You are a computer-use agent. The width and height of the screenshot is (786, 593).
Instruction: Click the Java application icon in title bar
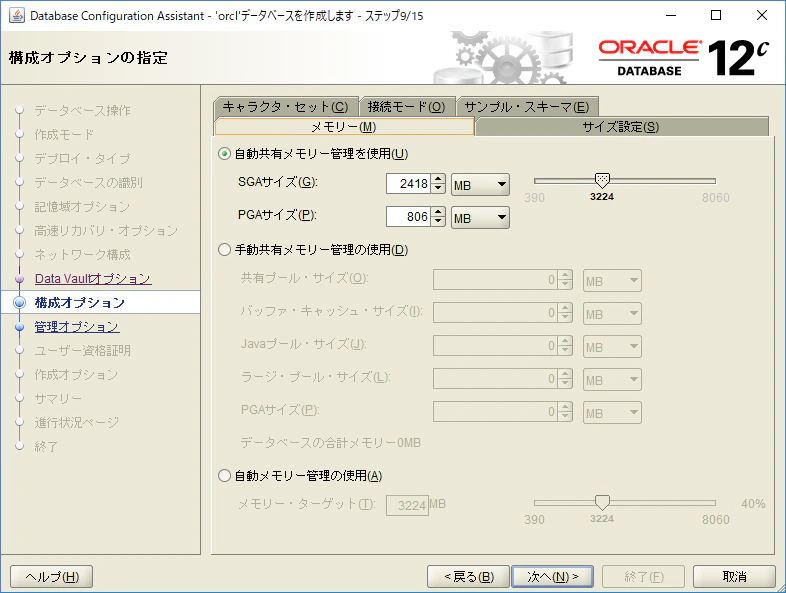[x=17, y=16]
